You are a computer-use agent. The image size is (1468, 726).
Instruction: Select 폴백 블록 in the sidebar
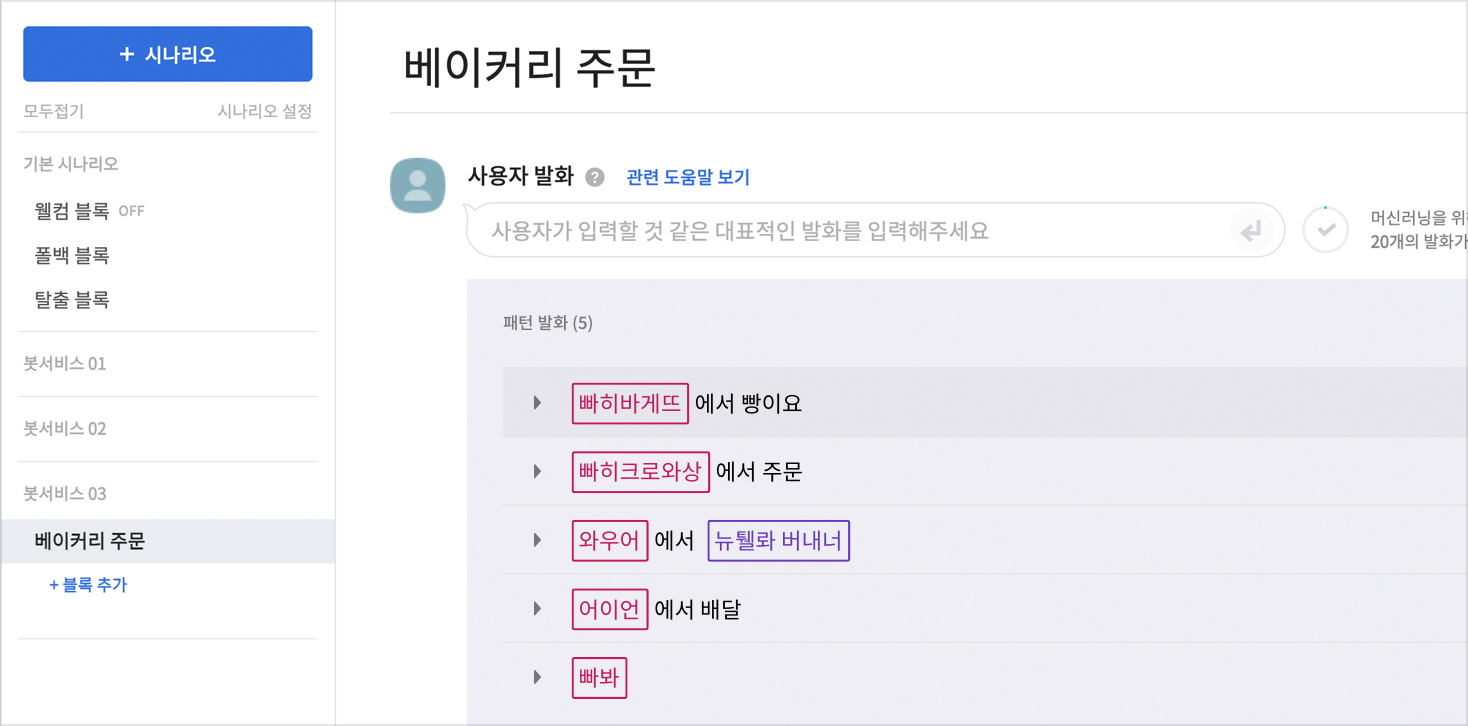click(x=72, y=256)
